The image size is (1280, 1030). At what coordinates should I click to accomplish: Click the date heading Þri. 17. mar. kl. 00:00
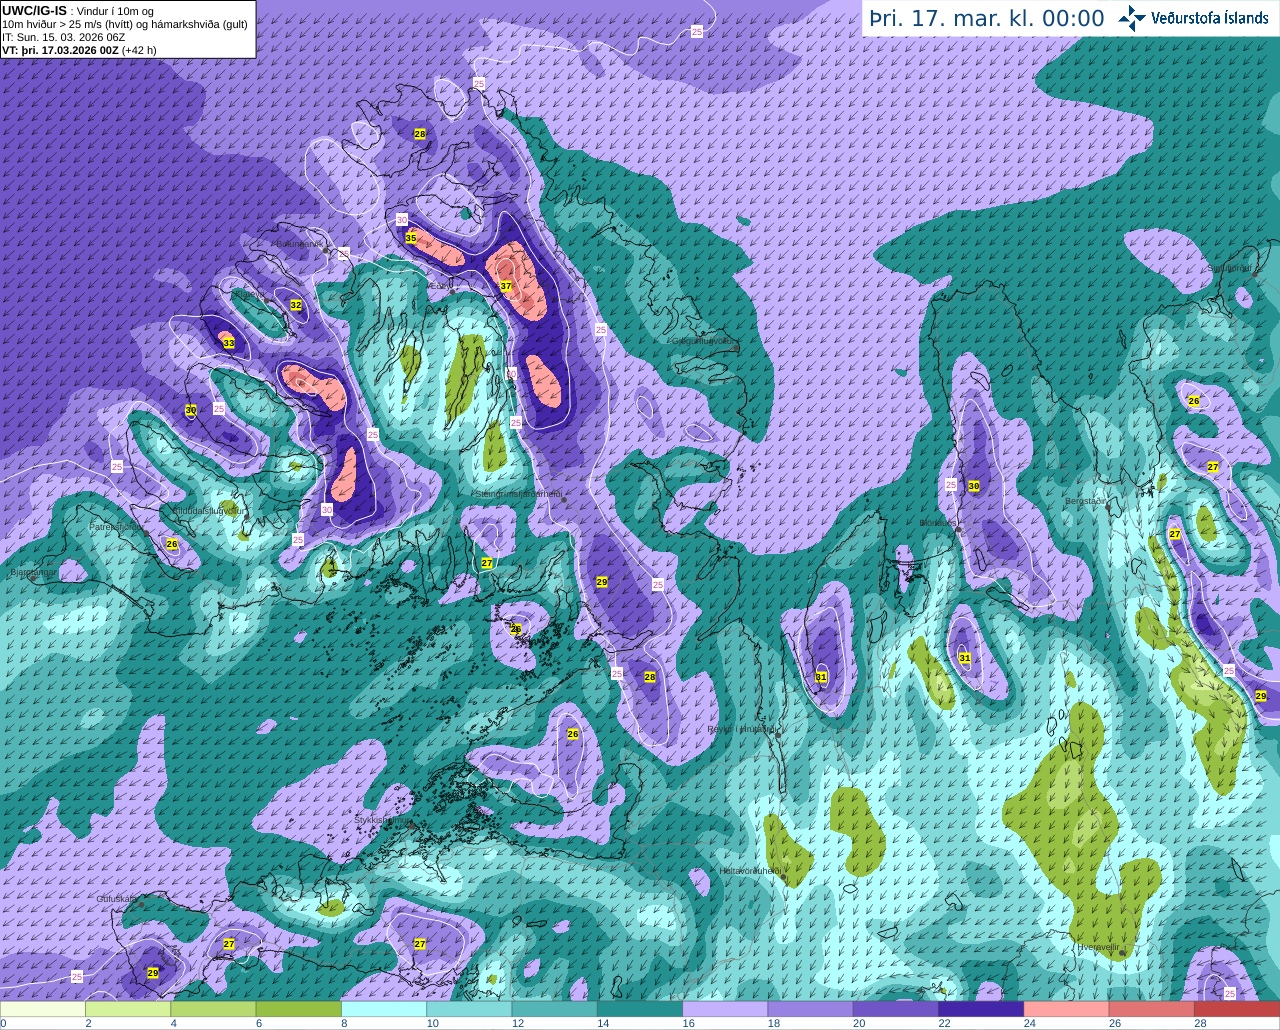(986, 19)
